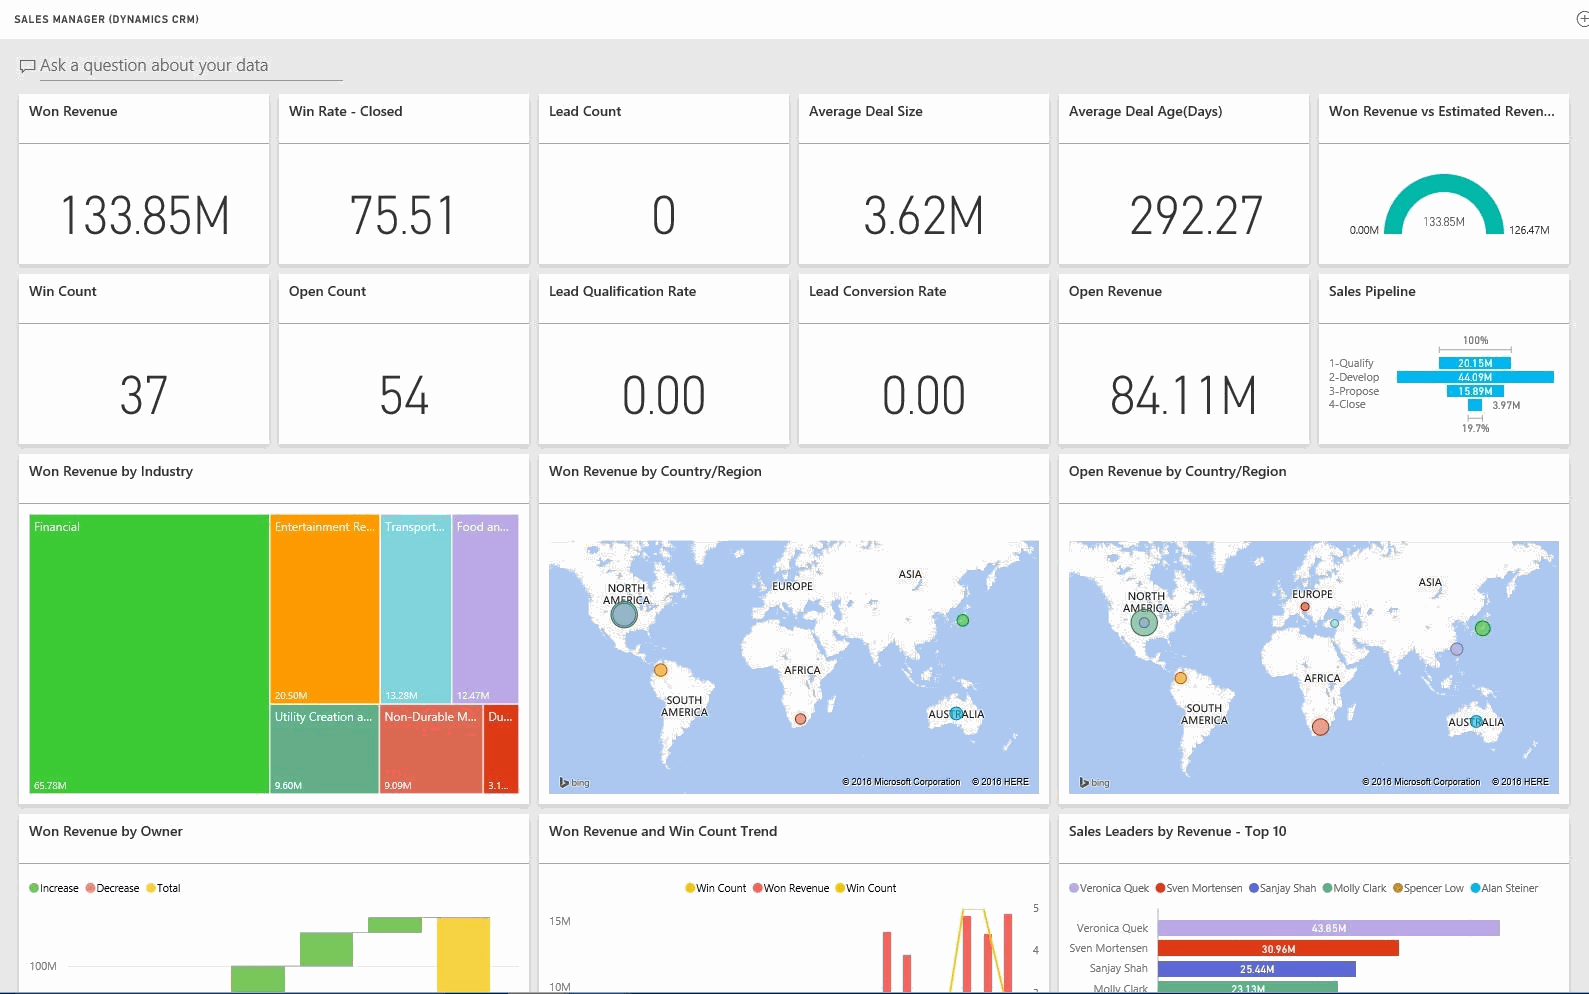Click Sales Leaders by Revenue - Top 10 title
Screen dimensions: 1589x994
pyautogui.click(x=1177, y=832)
